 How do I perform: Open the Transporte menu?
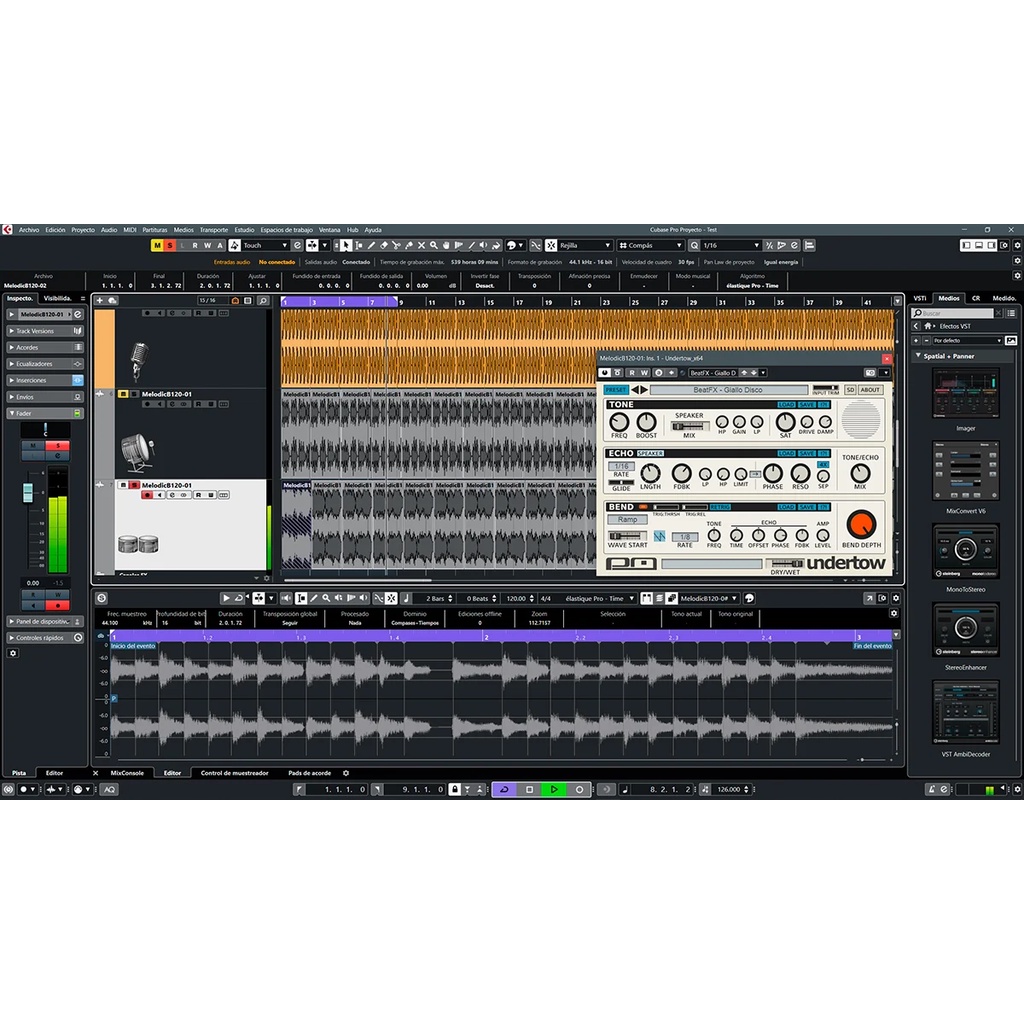tap(214, 230)
